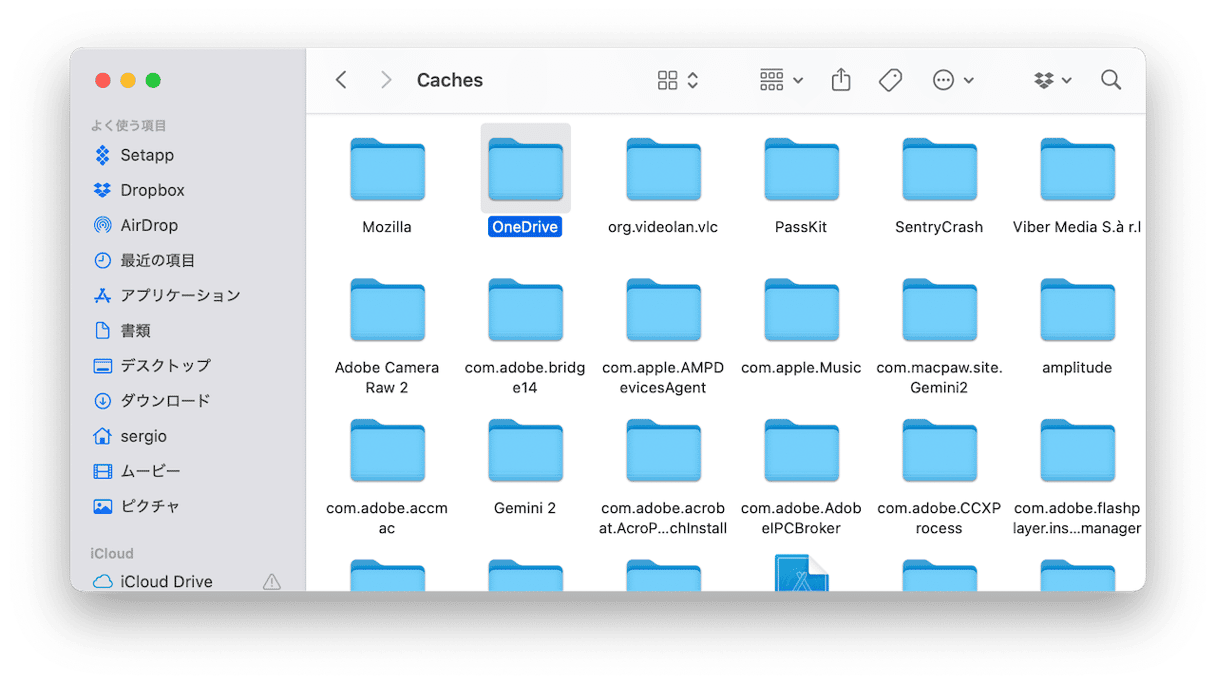The width and height of the screenshot is (1216, 684).
Task: Select the org.videolan.vlc folder icon
Action: [x=663, y=170]
